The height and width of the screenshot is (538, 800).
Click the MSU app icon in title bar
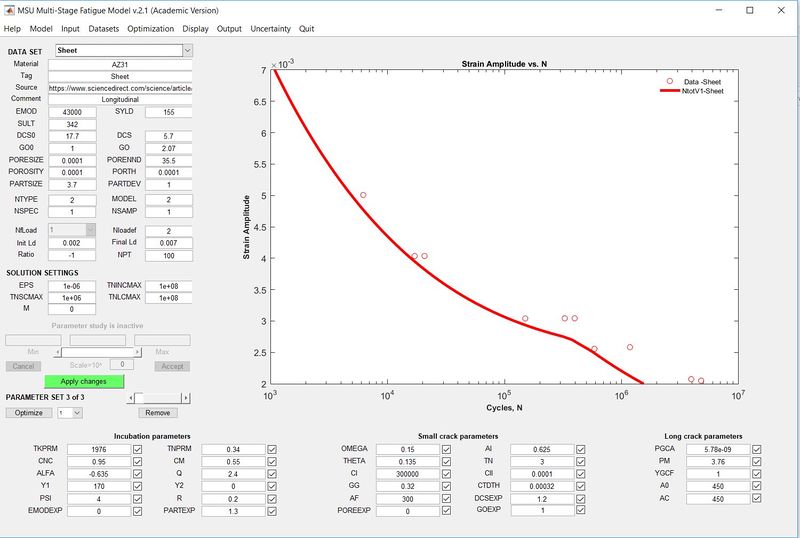point(11,9)
